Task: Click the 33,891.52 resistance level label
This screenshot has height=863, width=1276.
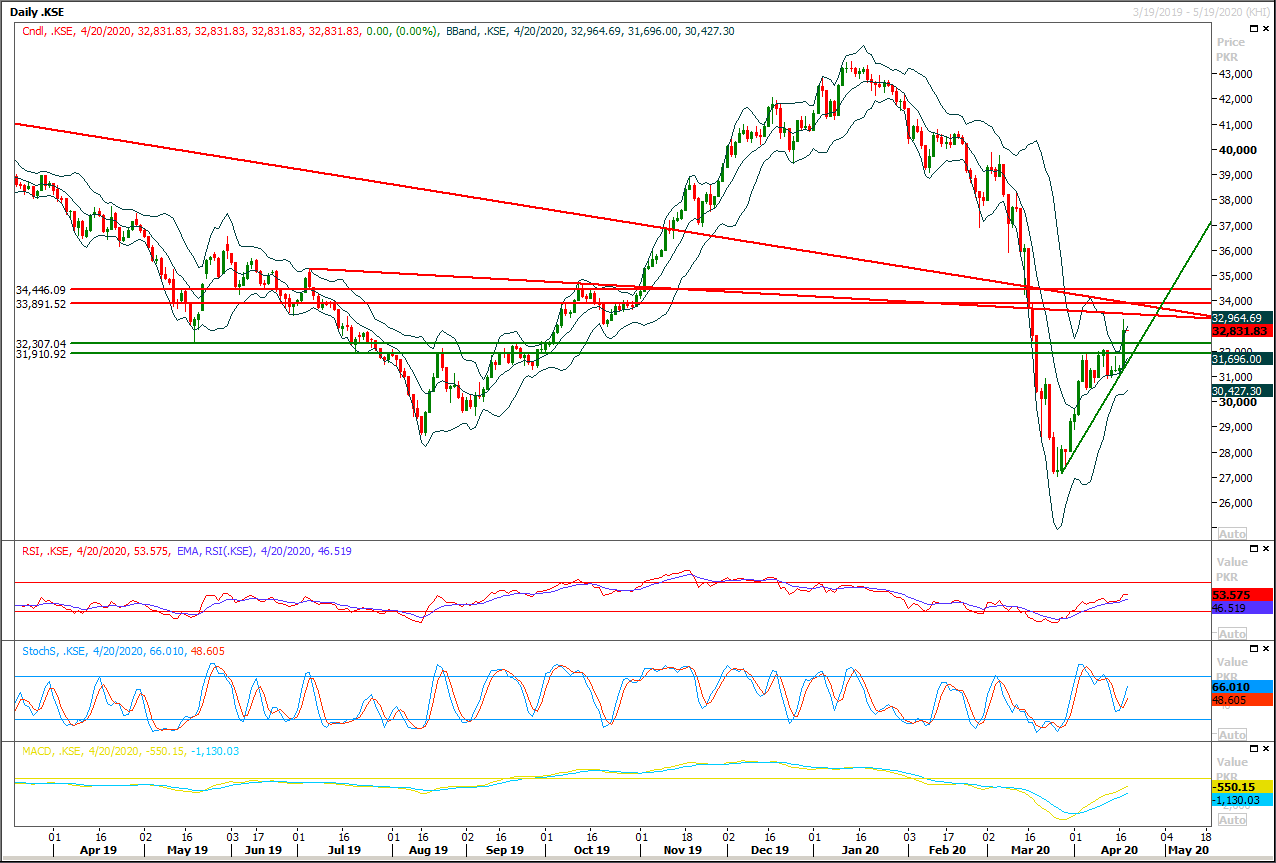Action: [40, 304]
